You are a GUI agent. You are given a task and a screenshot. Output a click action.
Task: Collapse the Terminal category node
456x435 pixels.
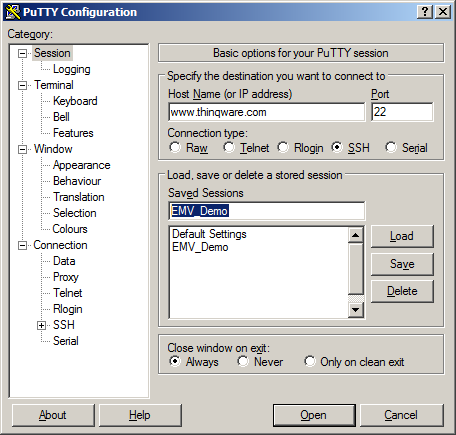click(x=22, y=85)
